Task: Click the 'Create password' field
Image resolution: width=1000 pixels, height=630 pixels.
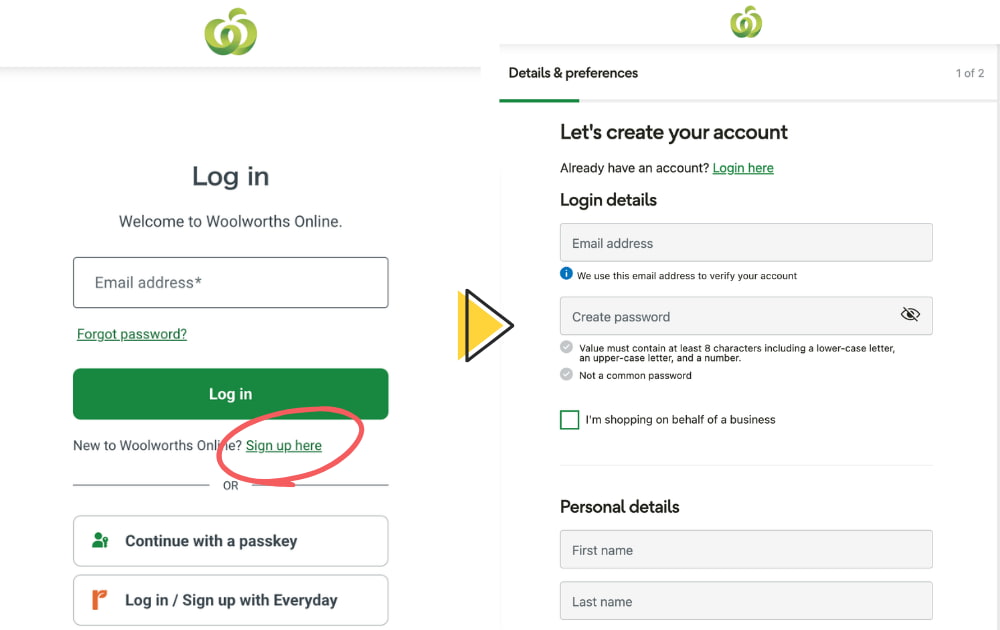Action: coord(730,316)
